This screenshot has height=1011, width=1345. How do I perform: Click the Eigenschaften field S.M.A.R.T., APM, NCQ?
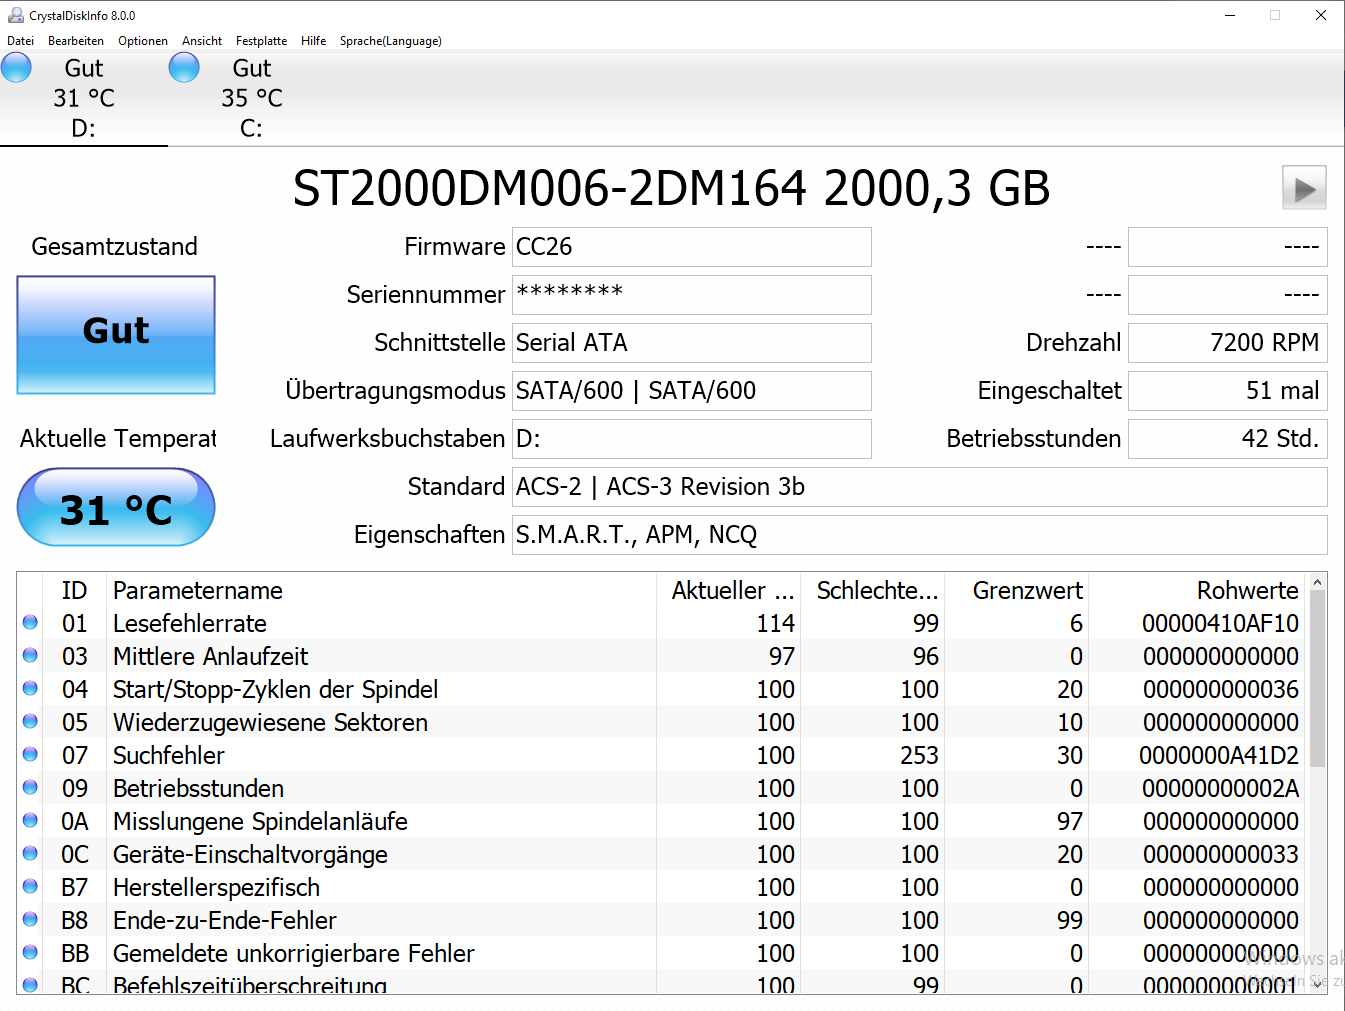920,535
